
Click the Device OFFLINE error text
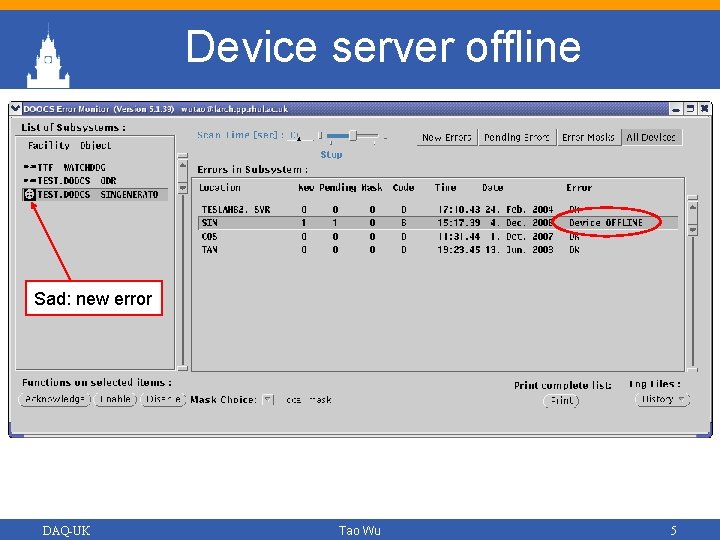pos(606,223)
